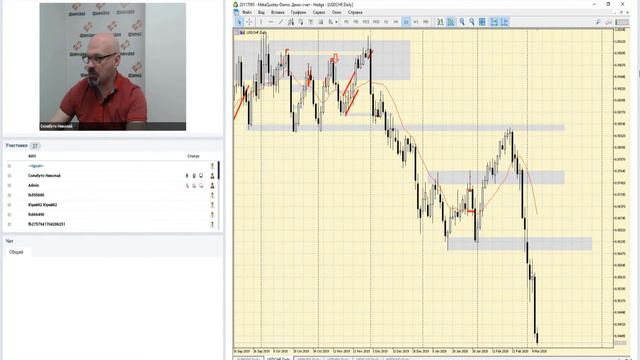Select the horizontal line drawing tool
640x360 pixels.
click(x=271, y=22)
